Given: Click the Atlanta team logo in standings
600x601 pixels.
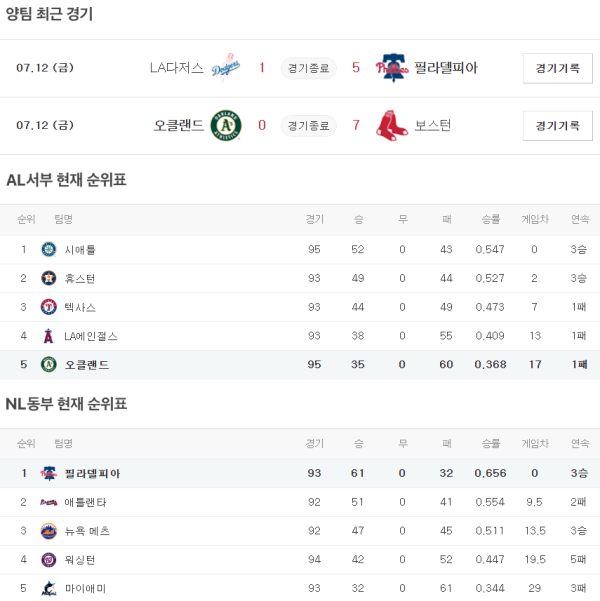Looking at the screenshot, I should tap(48, 502).
